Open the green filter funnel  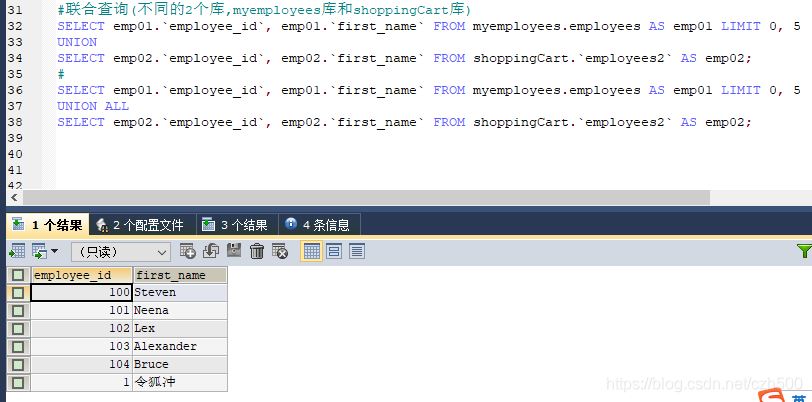pyautogui.click(x=803, y=251)
